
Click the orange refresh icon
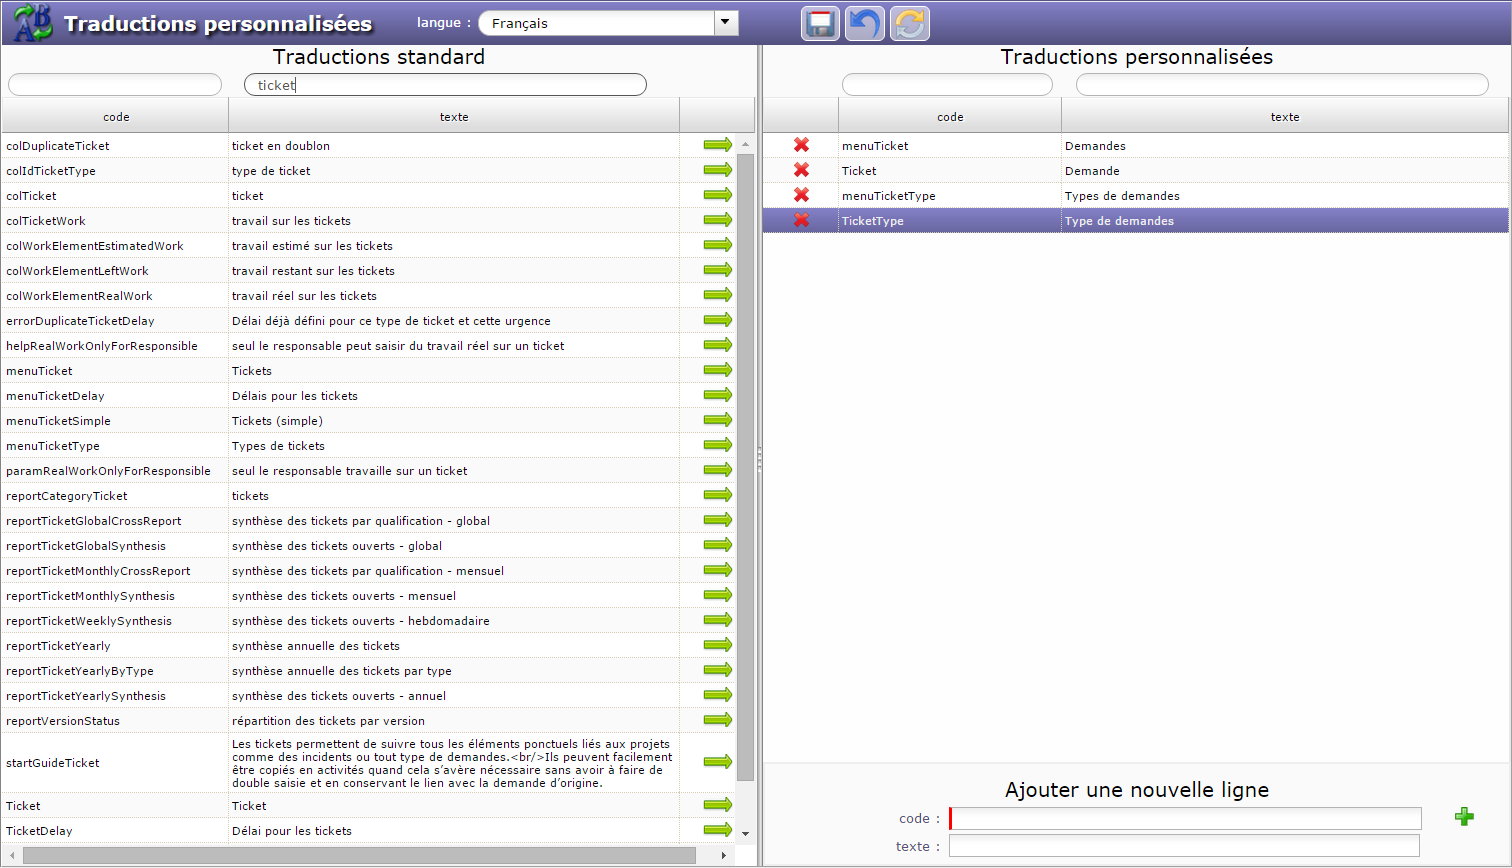pos(909,23)
